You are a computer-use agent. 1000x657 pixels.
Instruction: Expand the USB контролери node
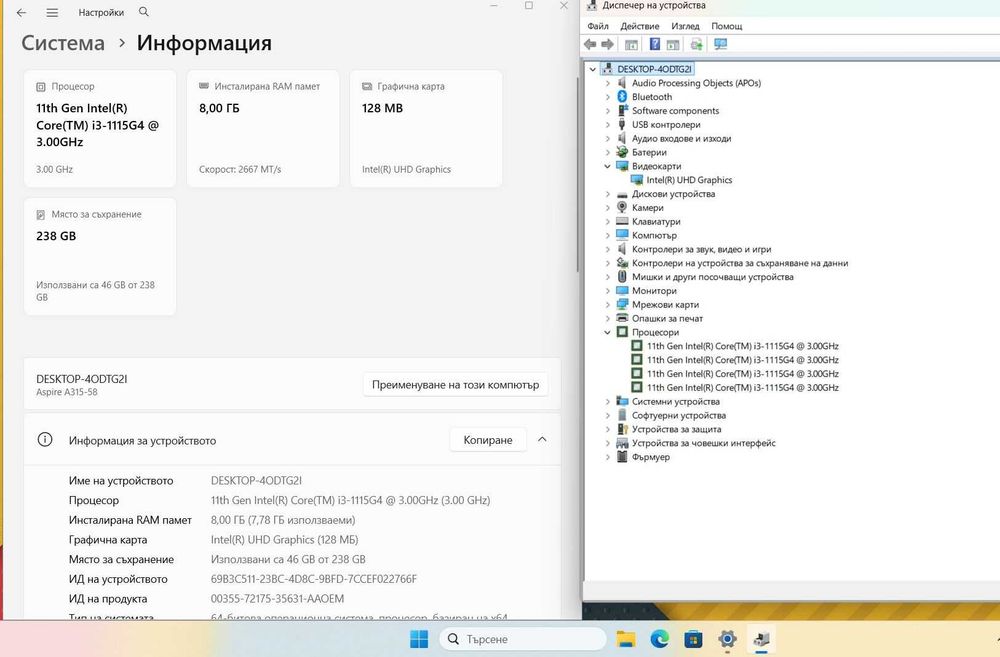pos(608,124)
